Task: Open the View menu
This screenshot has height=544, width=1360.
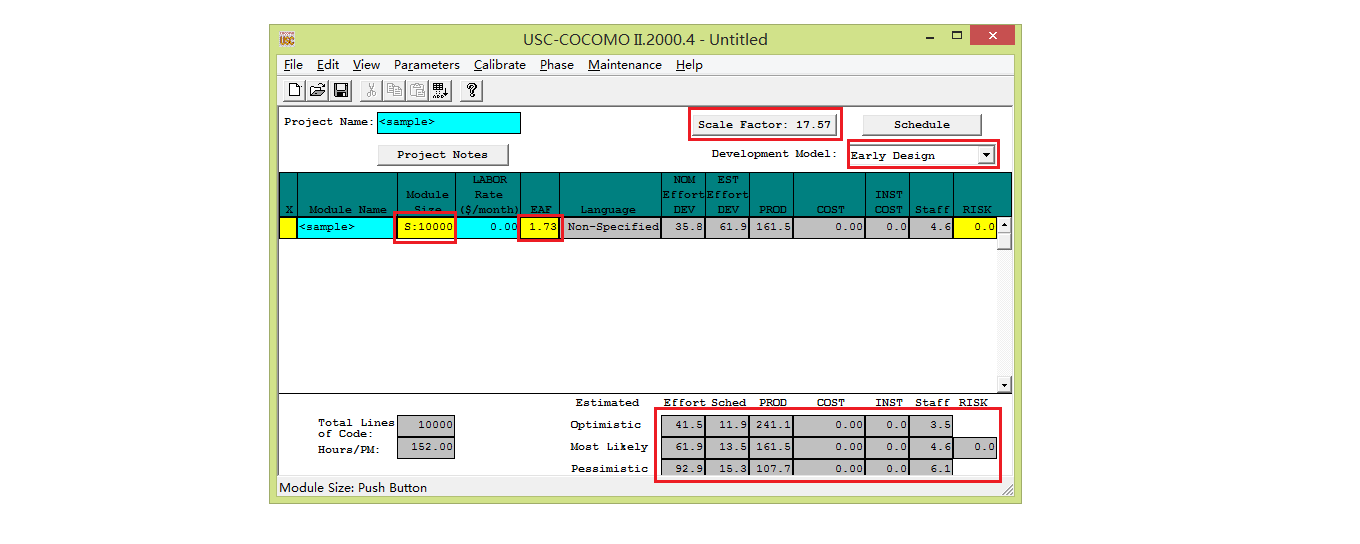Action: click(366, 64)
